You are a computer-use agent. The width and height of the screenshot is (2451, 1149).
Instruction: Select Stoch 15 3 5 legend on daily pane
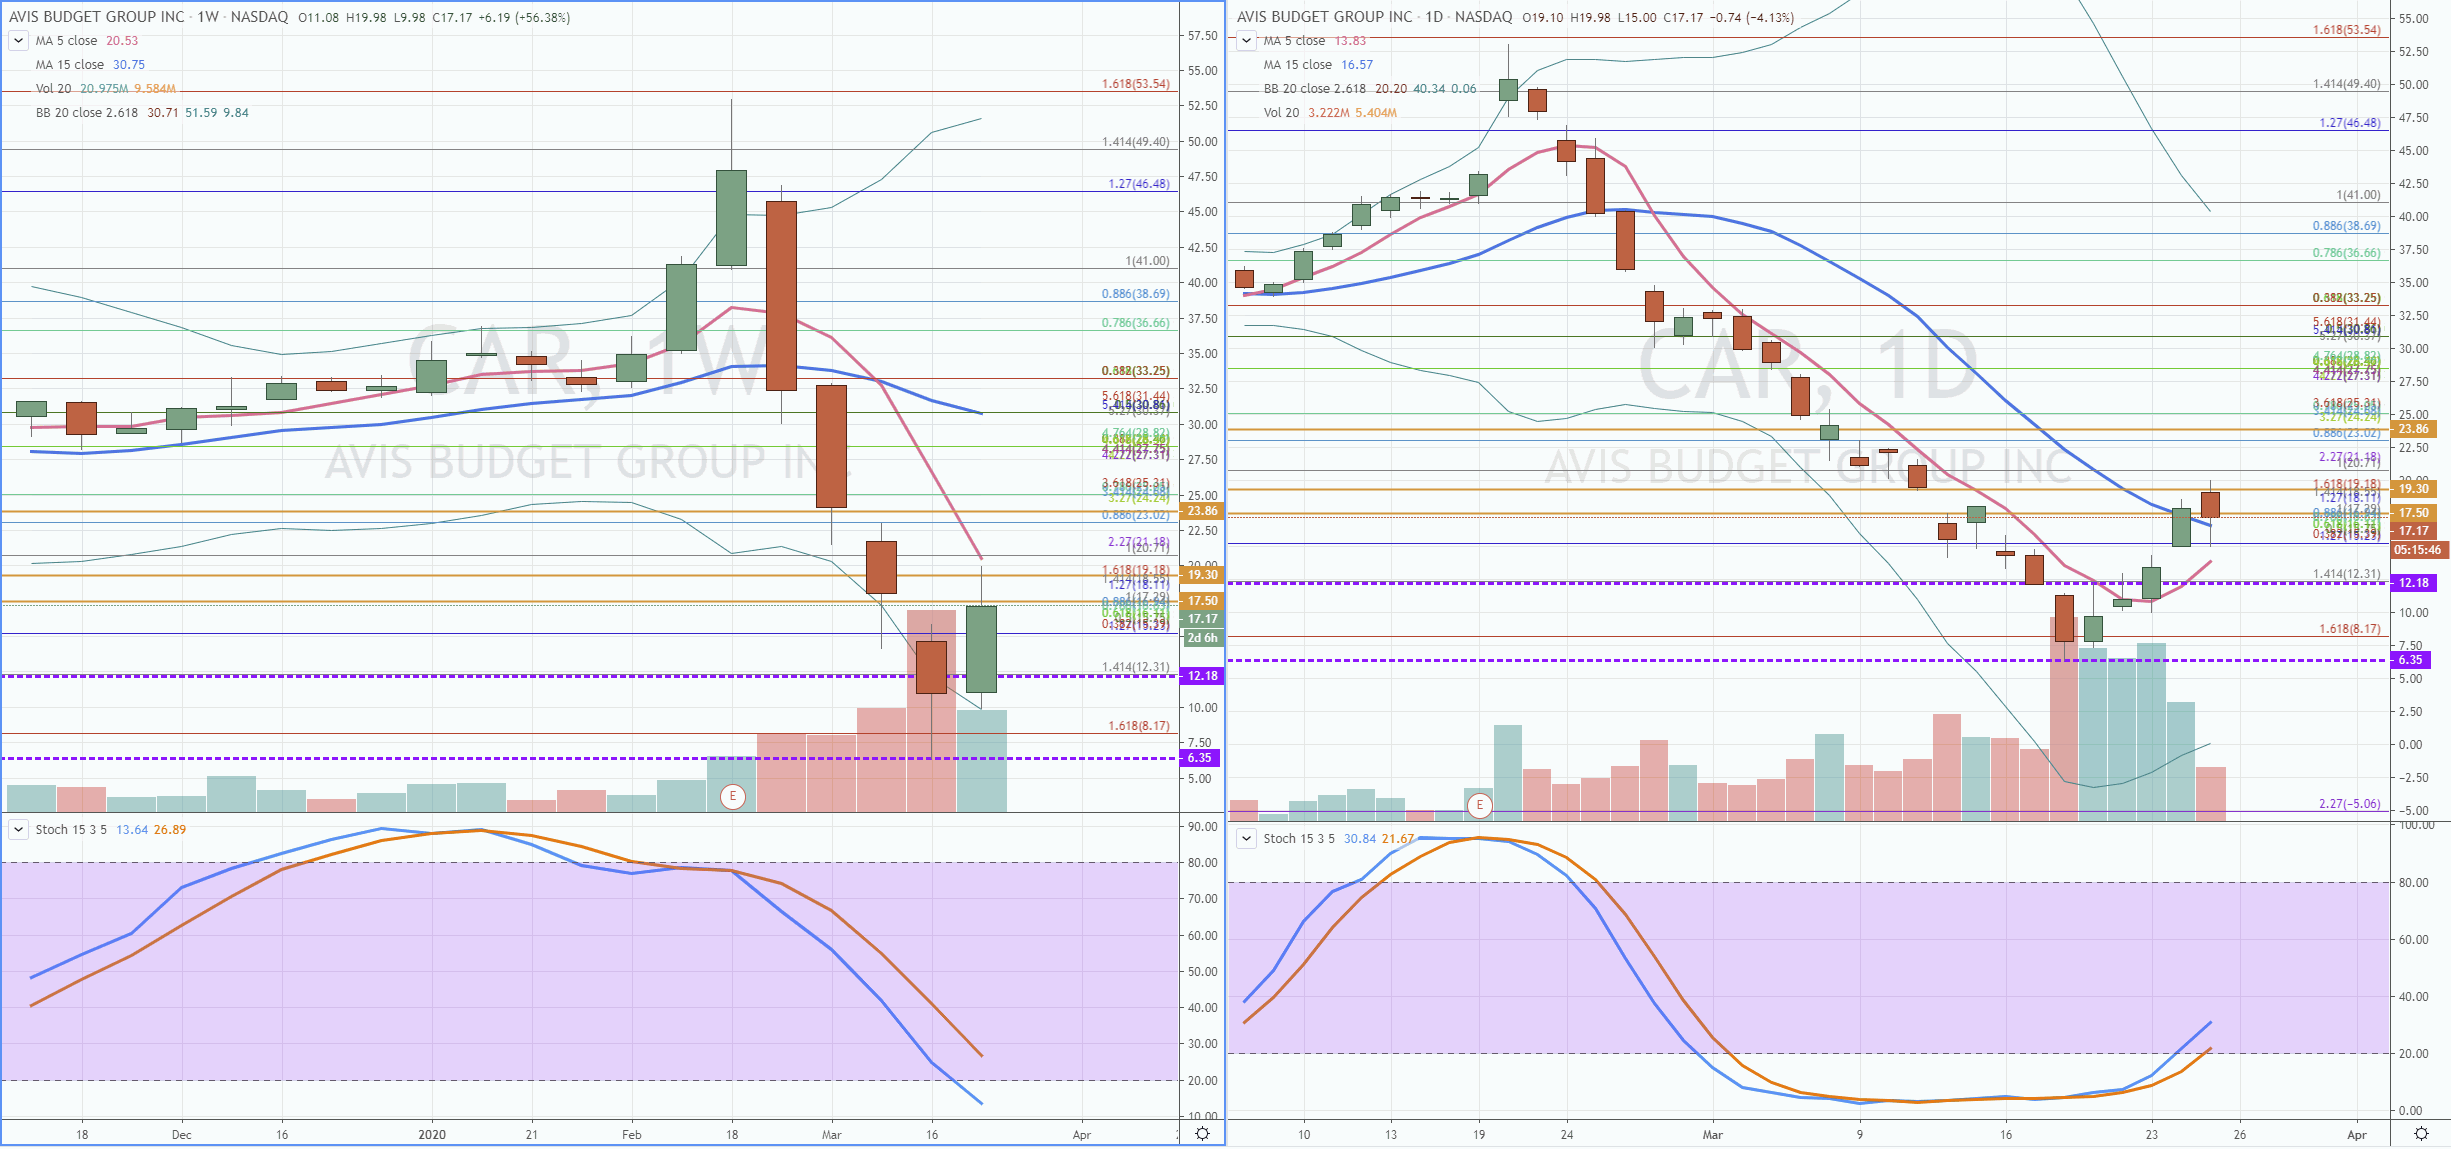[1339, 839]
